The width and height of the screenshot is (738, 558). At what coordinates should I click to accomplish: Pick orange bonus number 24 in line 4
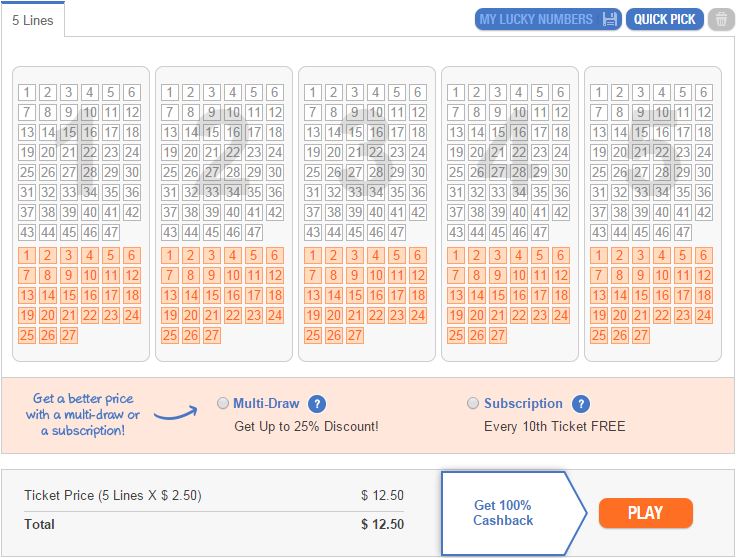click(x=561, y=315)
